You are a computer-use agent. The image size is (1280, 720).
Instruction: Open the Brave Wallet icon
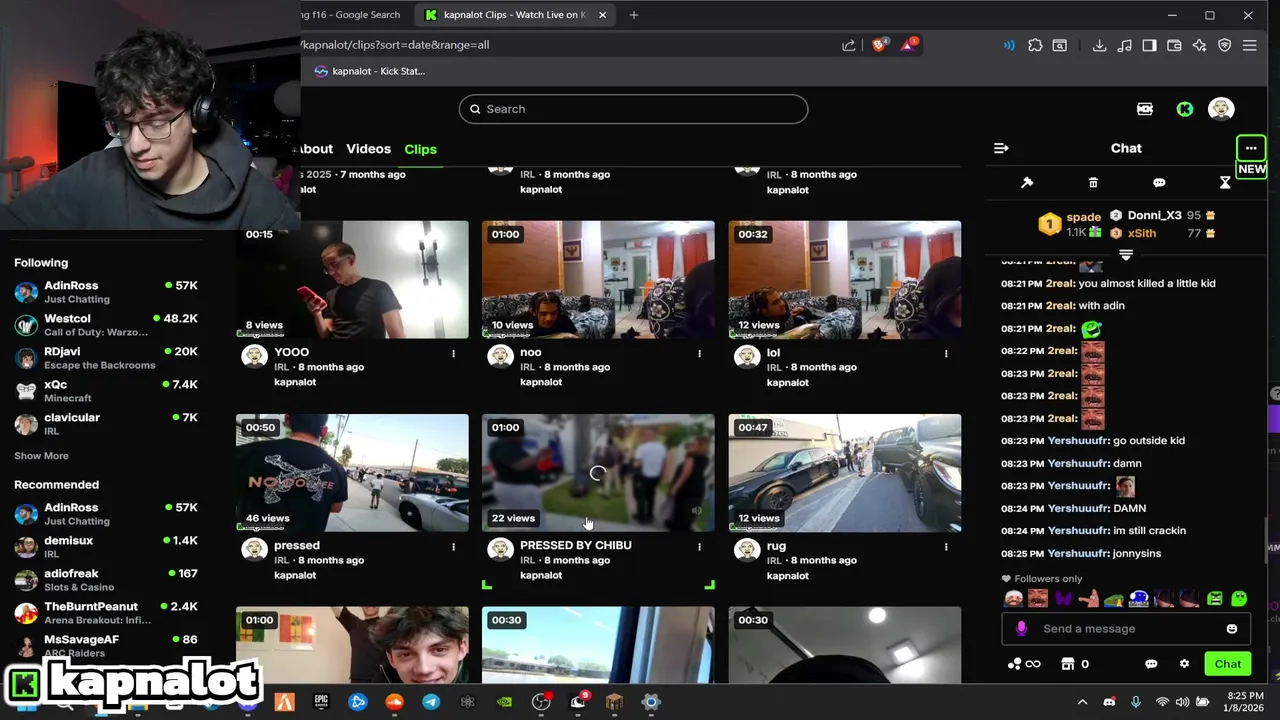click(x=1174, y=45)
